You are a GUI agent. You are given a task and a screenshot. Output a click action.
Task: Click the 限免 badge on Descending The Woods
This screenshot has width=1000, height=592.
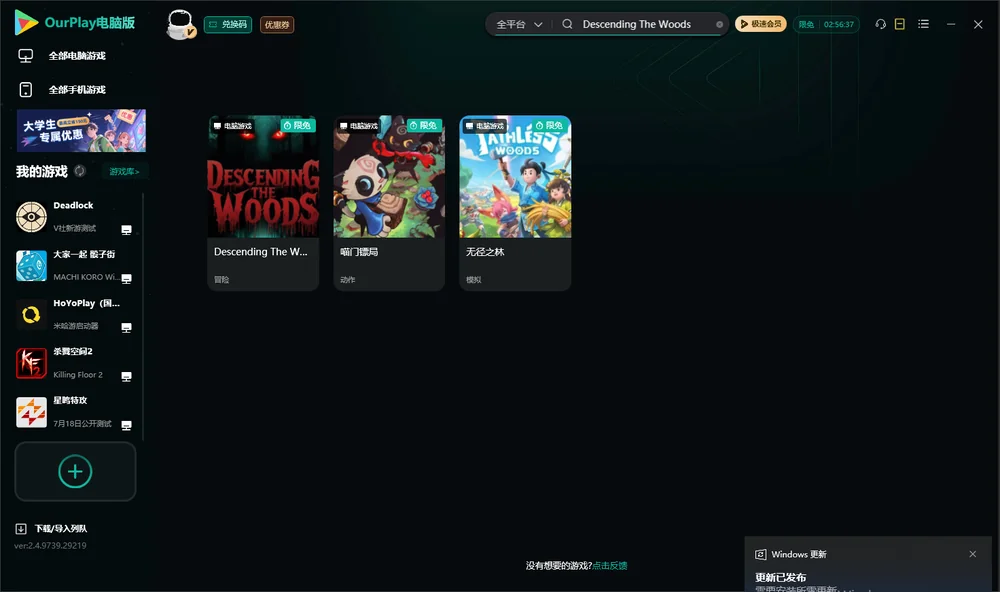tap(298, 126)
